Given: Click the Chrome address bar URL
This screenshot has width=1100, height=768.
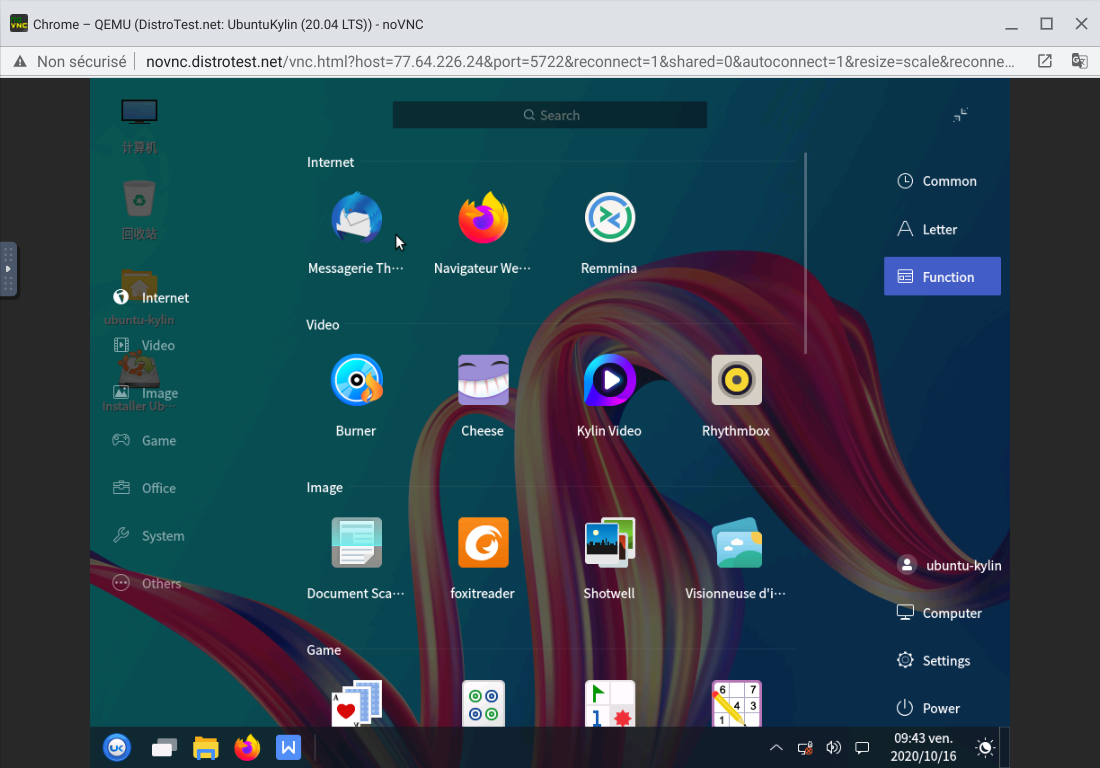Looking at the screenshot, I should (x=580, y=62).
